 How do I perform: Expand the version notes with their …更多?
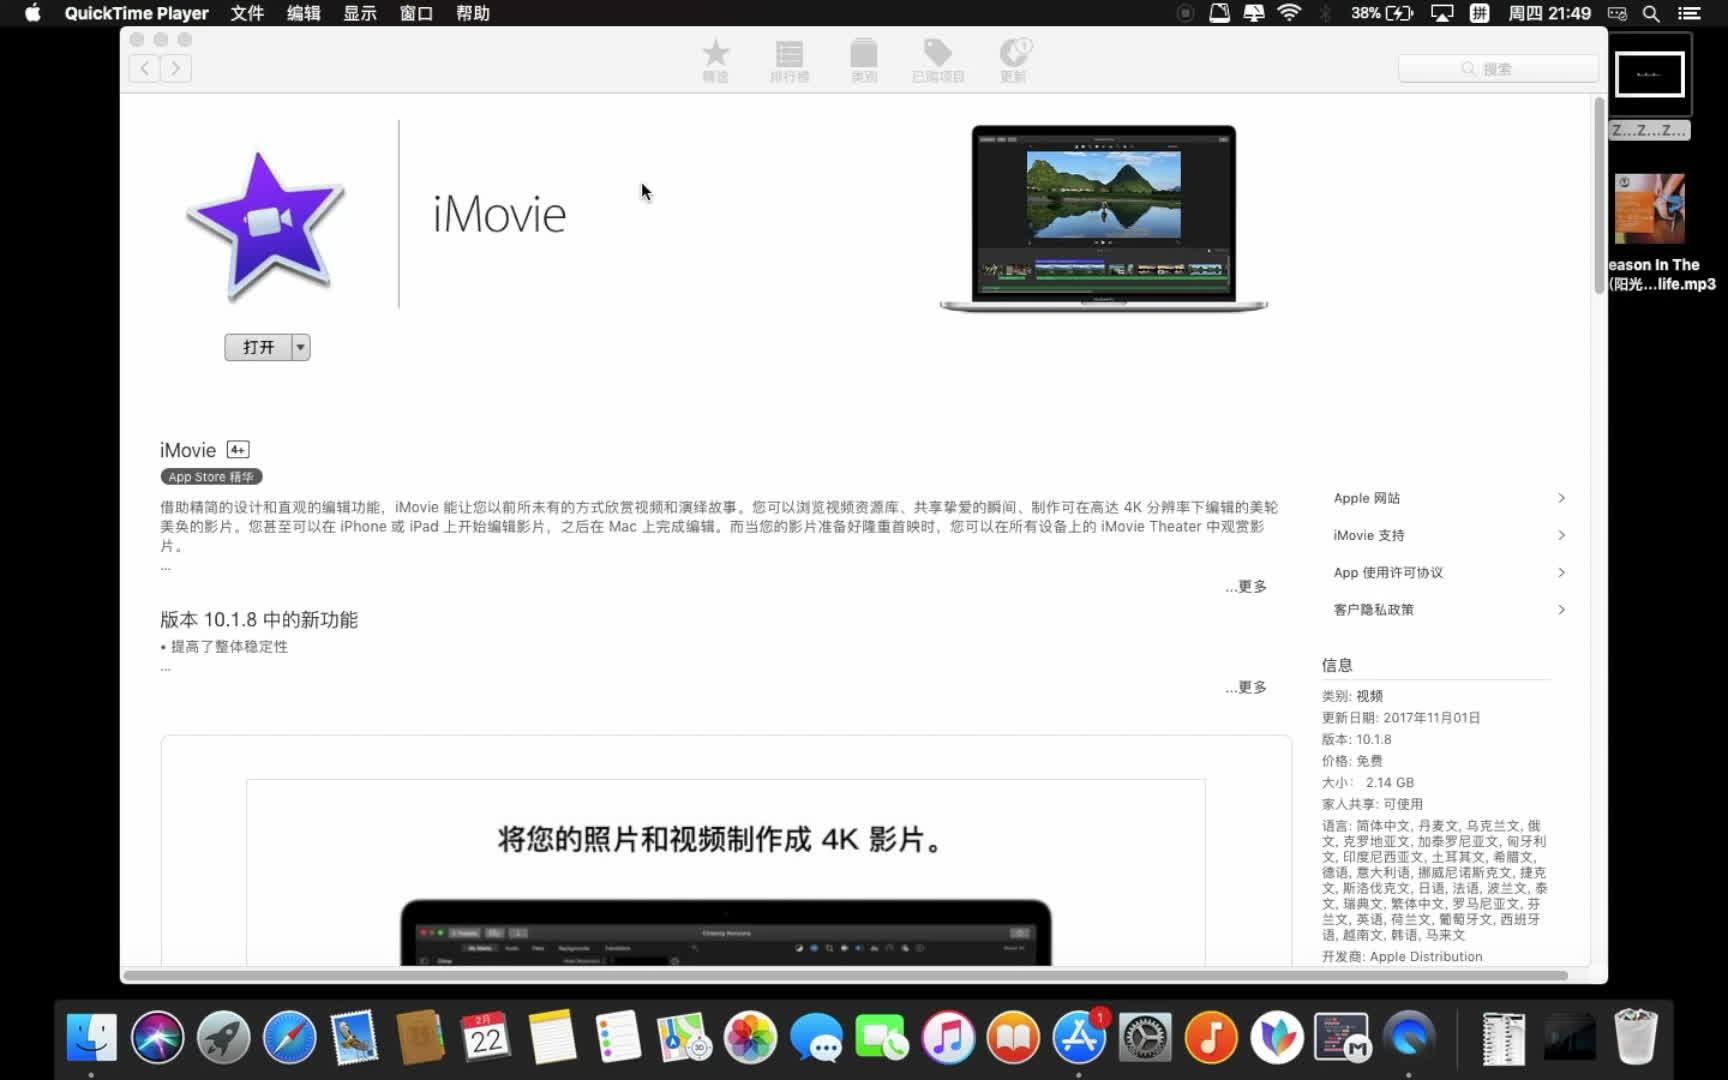pos(1246,687)
